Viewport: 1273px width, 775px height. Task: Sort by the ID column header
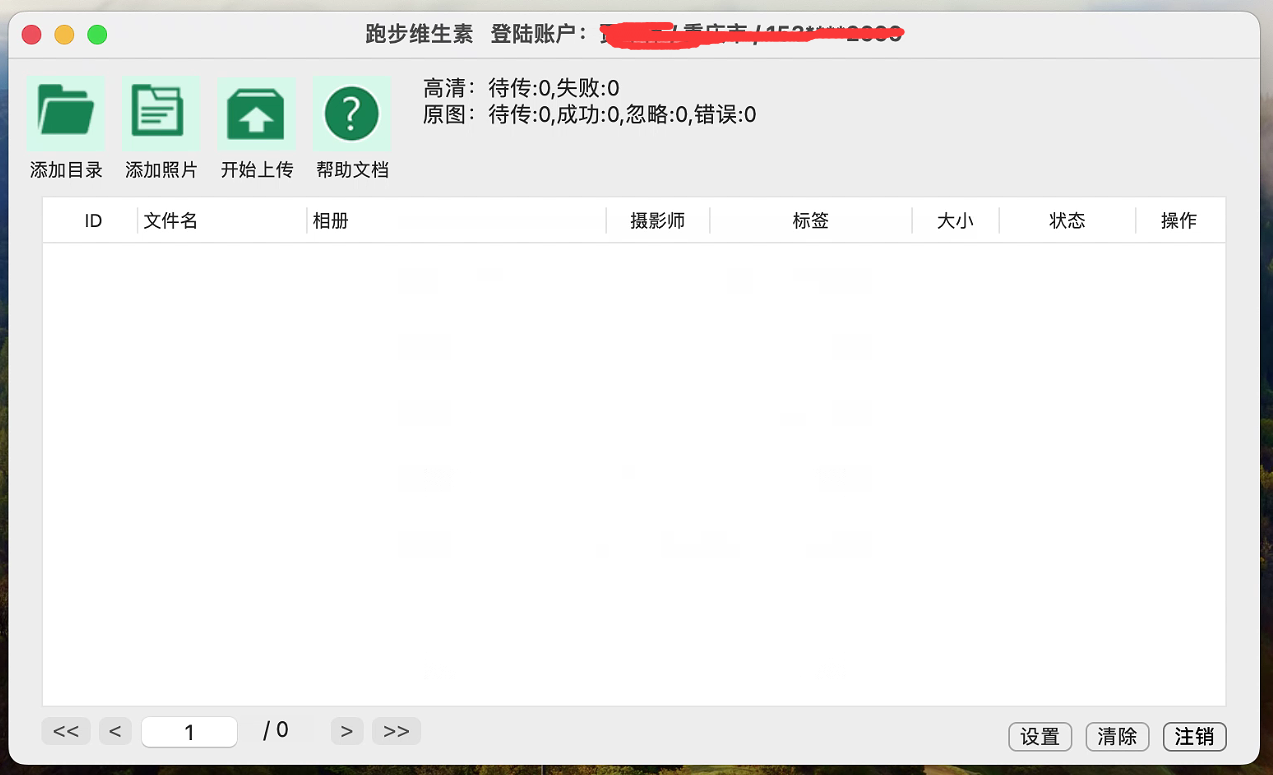point(93,221)
